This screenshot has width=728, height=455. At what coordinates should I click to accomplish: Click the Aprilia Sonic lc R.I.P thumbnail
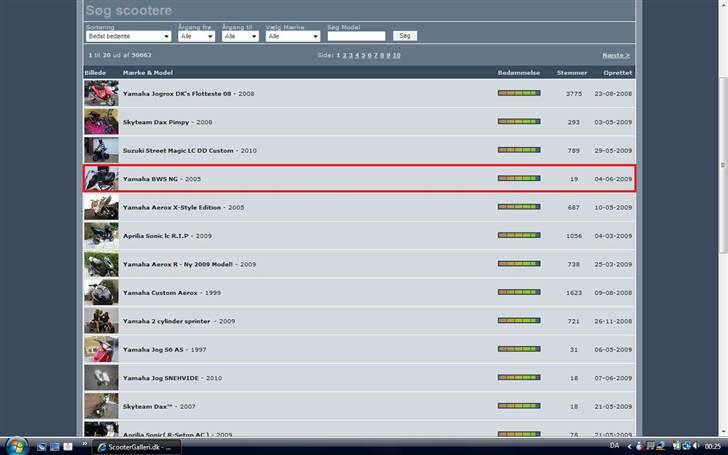[101, 236]
